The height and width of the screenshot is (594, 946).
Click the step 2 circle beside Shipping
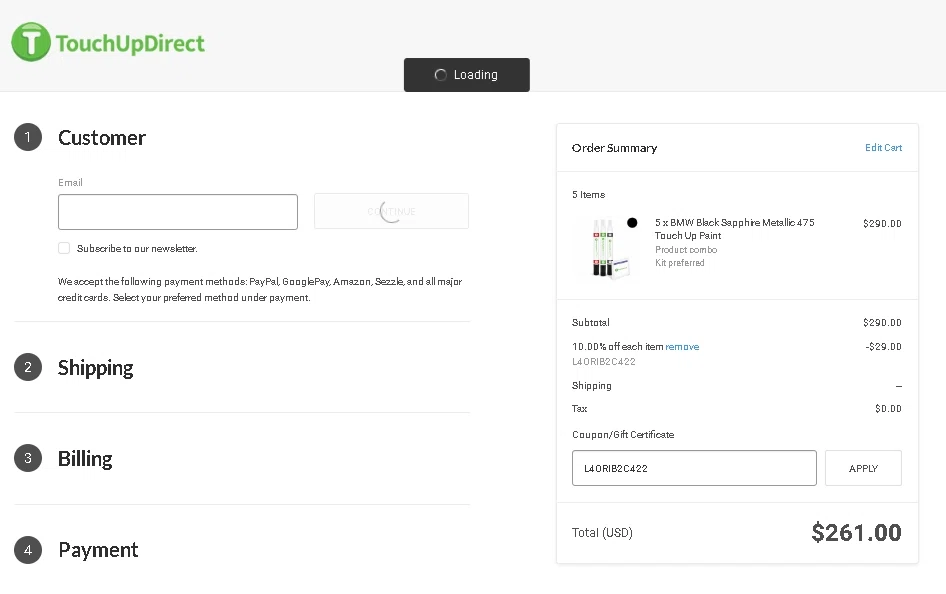point(28,367)
